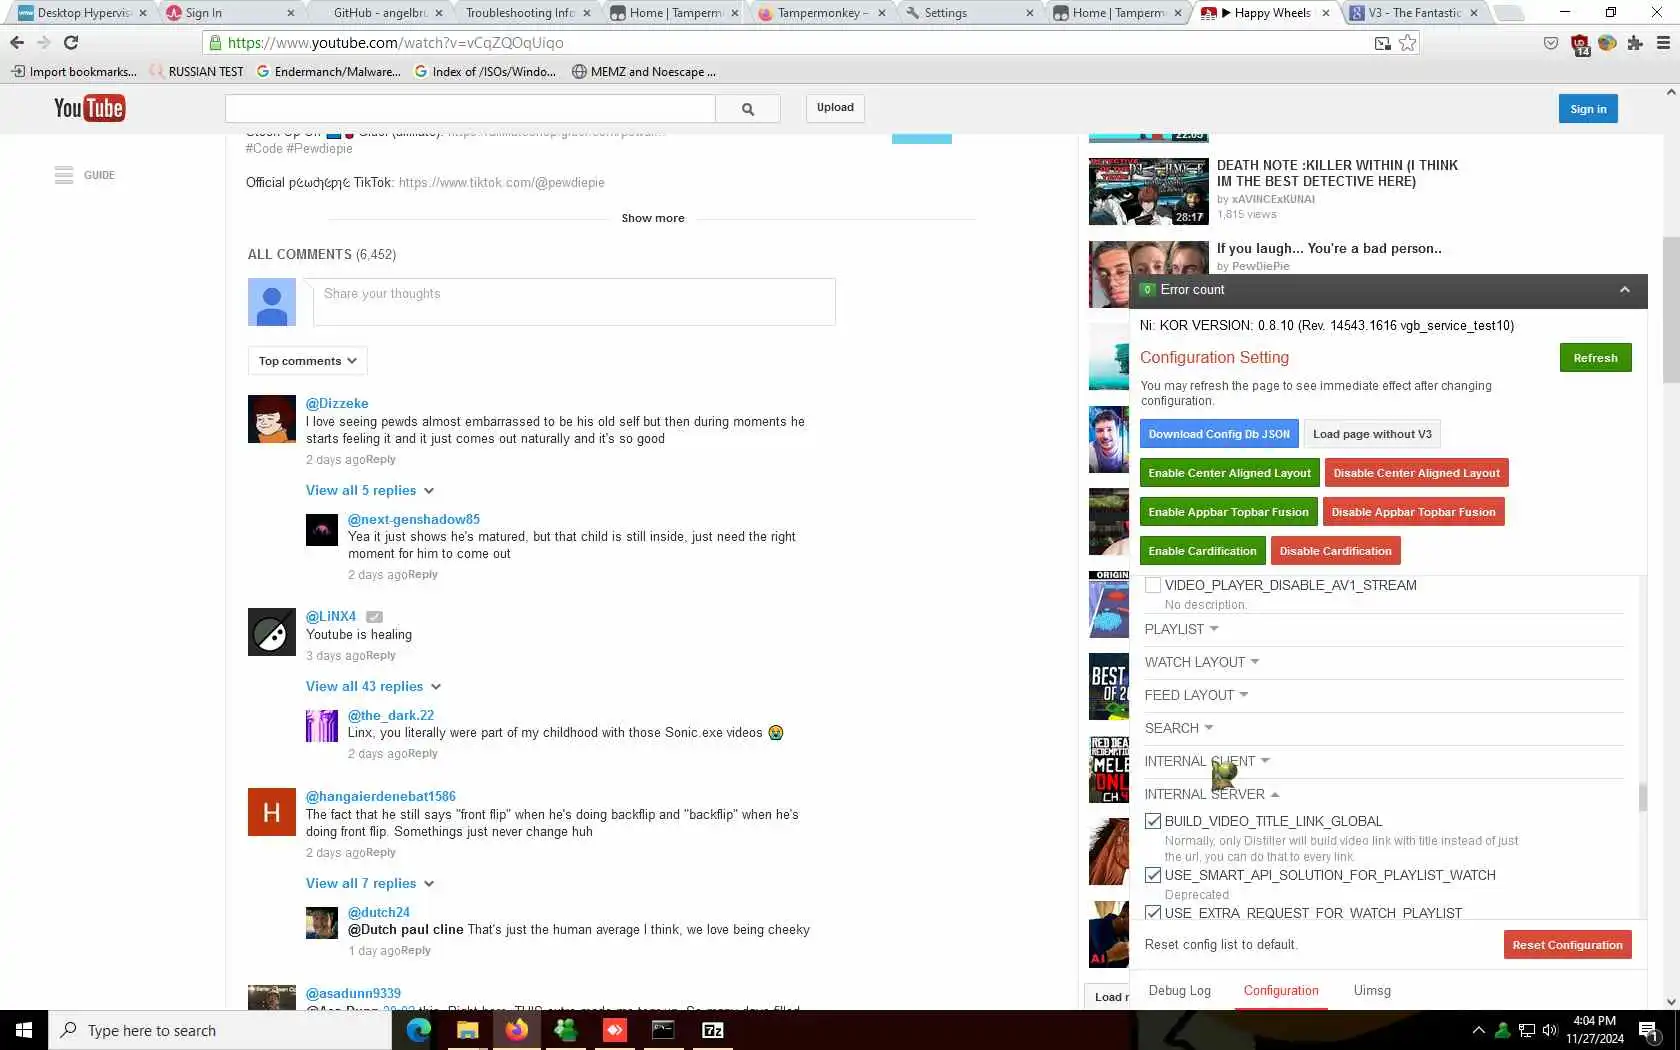Viewport: 1680px width, 1050px height.
Task: Switch to the GitHub browser tab
Action: (x=380, y=13)
